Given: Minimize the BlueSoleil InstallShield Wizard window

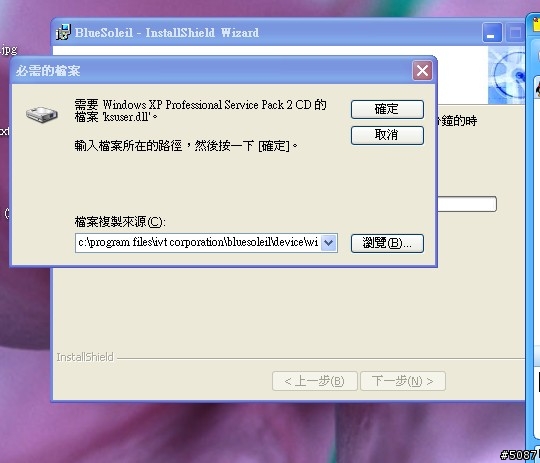Looking at the screenshot, I should tap(491, 33).
